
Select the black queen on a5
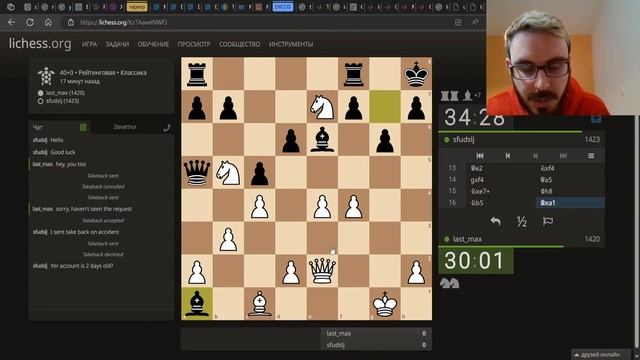[197, 172]
